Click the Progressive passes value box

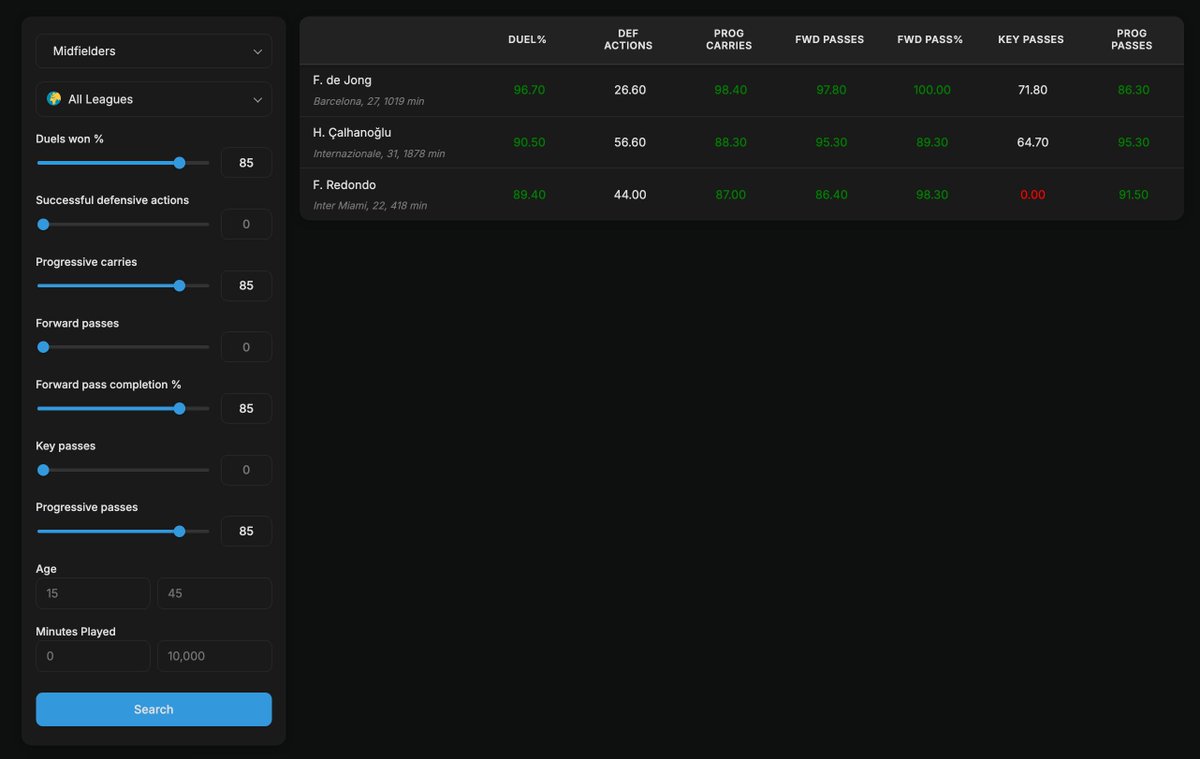[246, 531]
